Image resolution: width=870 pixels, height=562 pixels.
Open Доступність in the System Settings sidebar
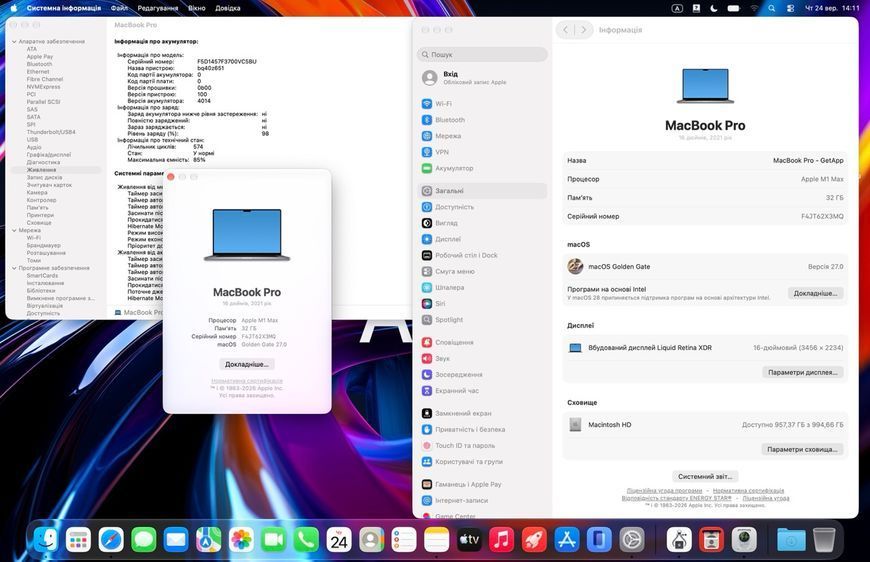point(482,207)
